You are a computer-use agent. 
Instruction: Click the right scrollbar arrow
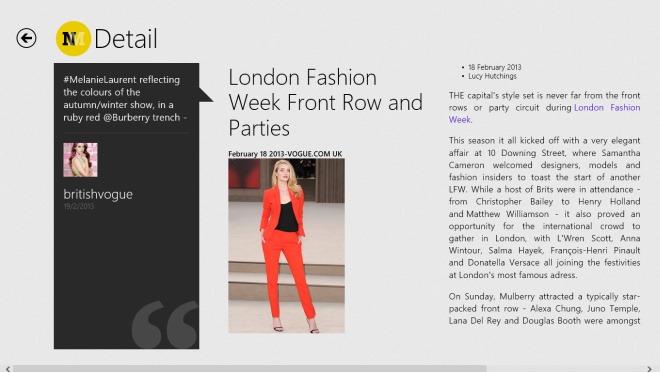650,369
